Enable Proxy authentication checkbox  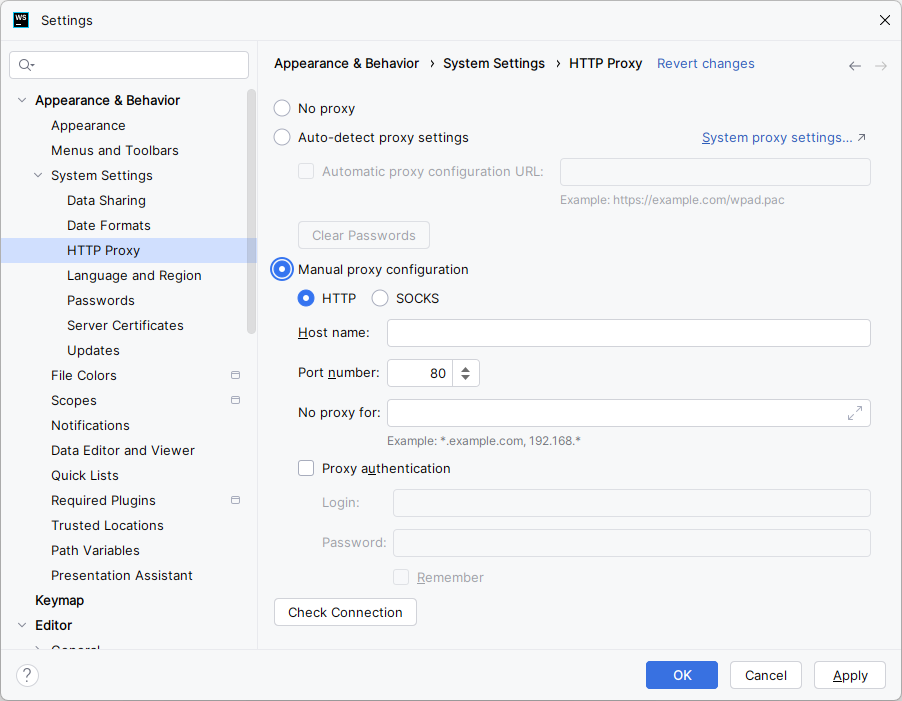click(306, 468)
